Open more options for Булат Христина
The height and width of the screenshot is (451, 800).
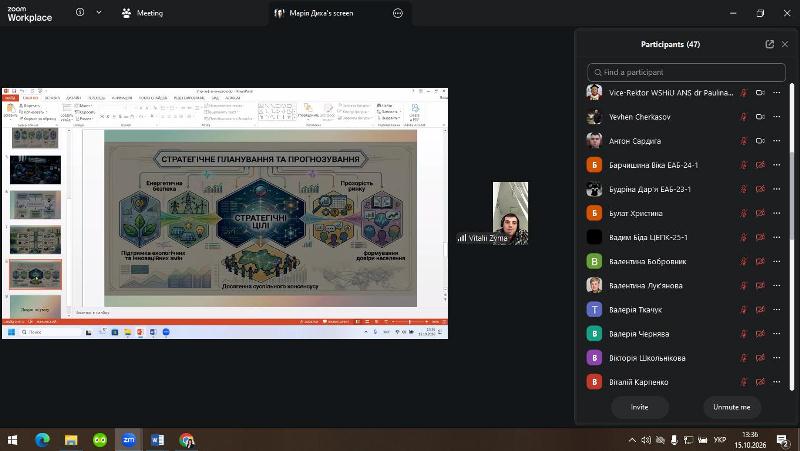pos(777,213)
